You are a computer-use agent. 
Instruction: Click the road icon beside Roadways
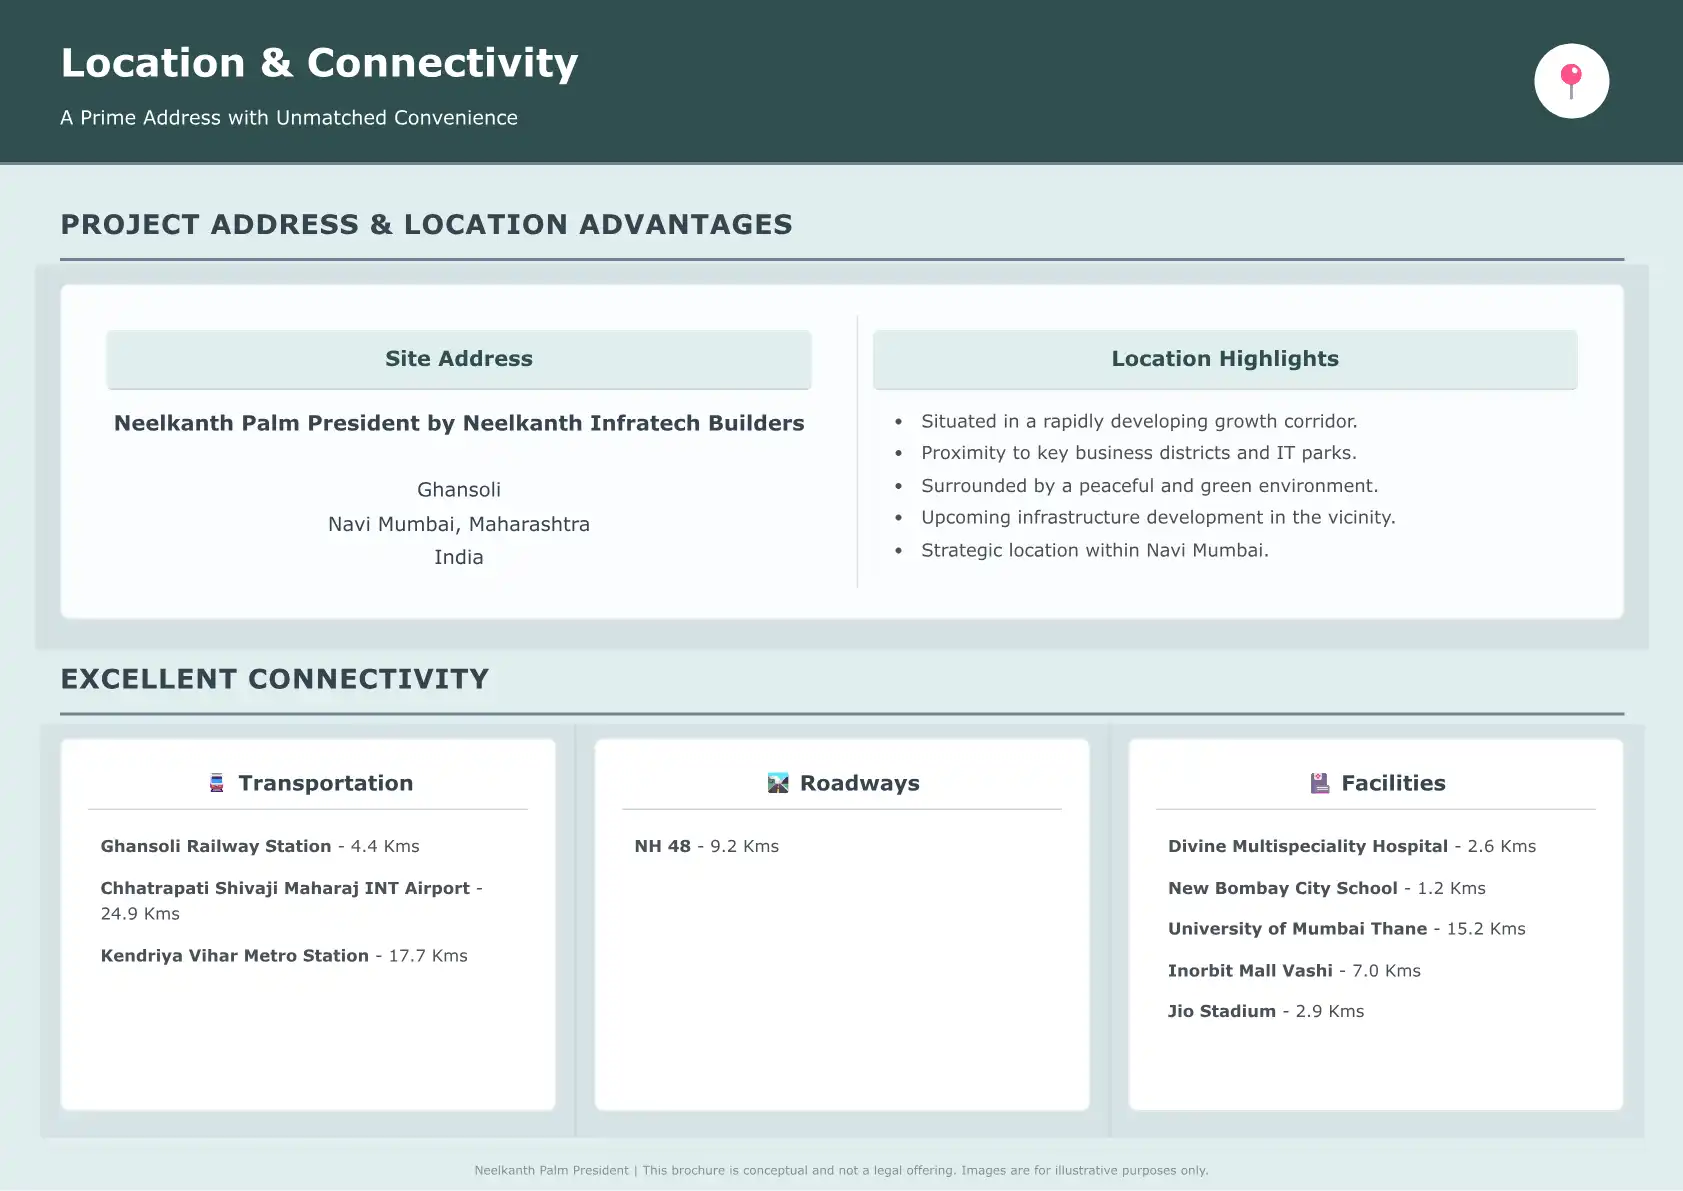click(778, 783)
